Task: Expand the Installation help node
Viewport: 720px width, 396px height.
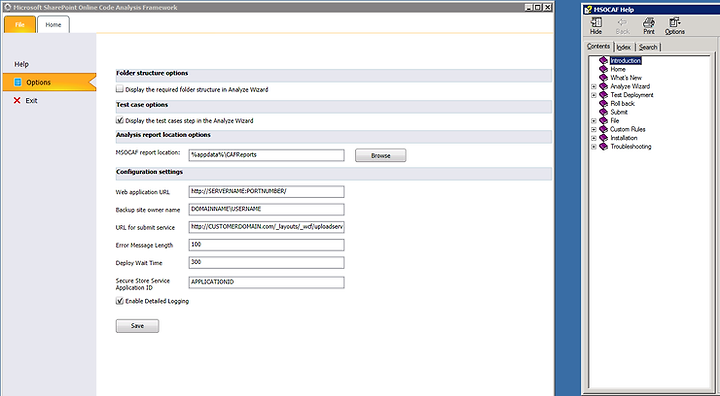Action: (594, 138)
